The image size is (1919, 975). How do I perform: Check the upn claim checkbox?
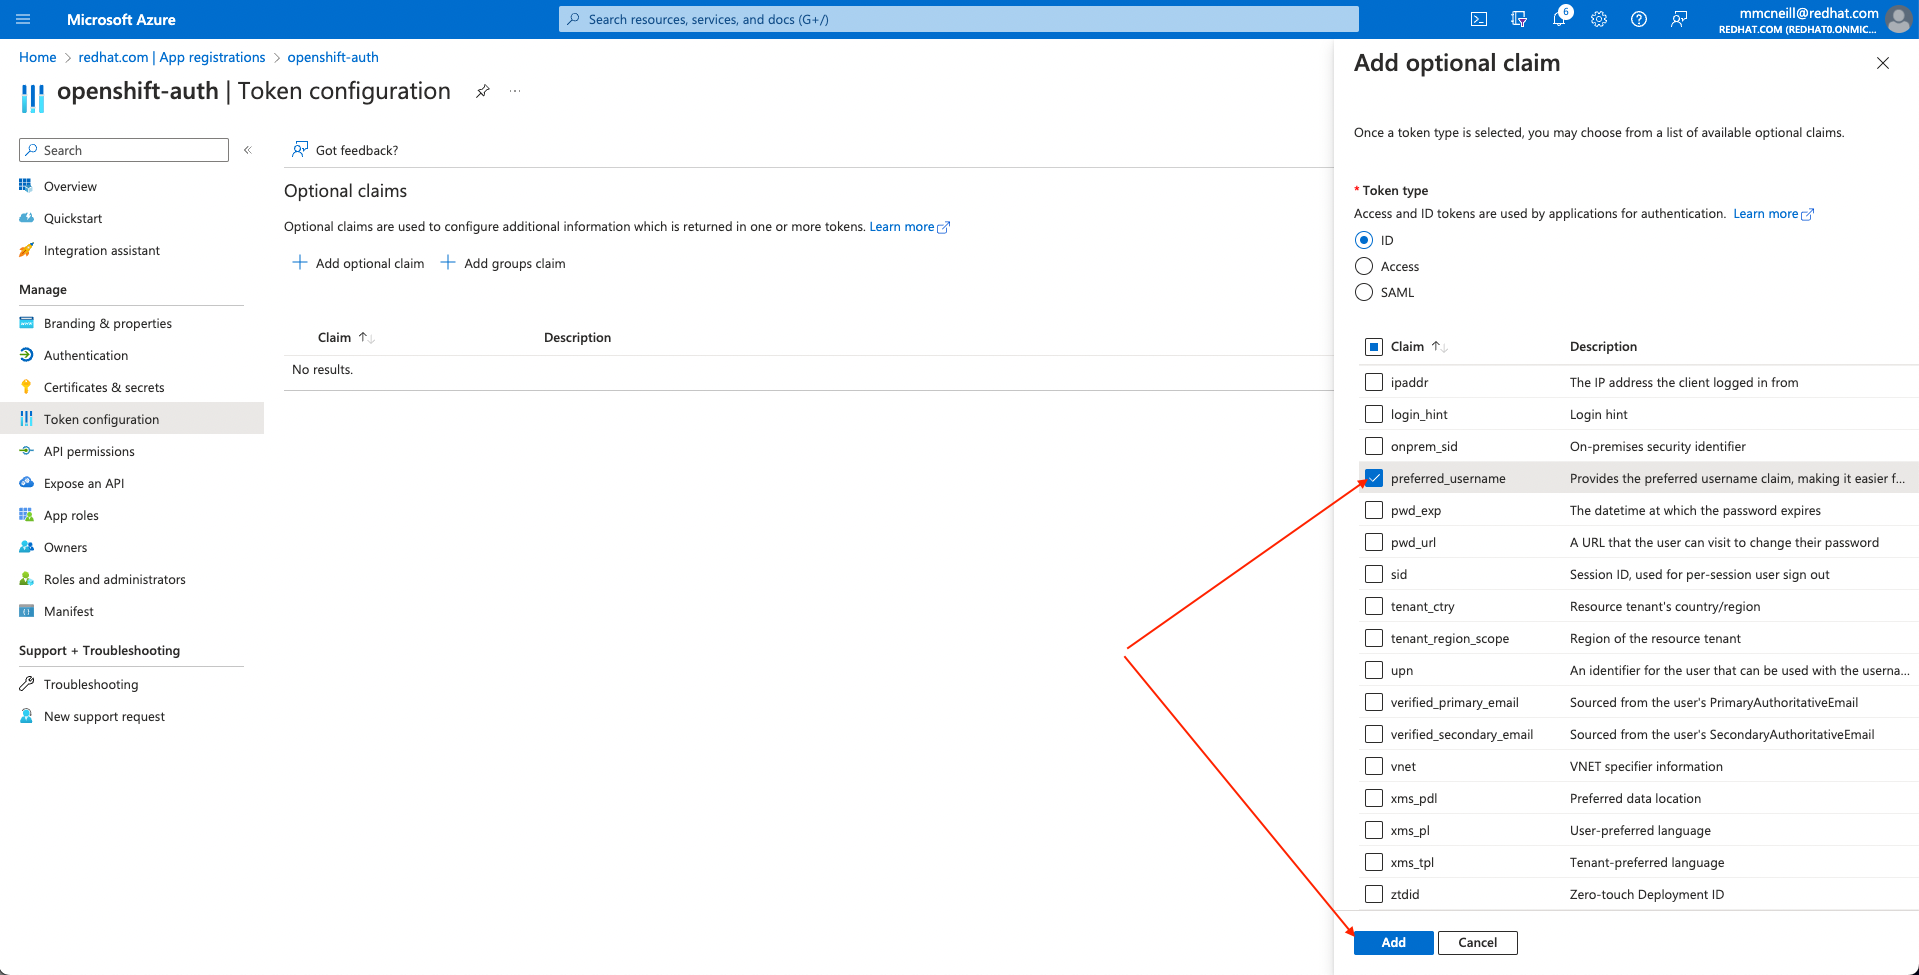1373,670
